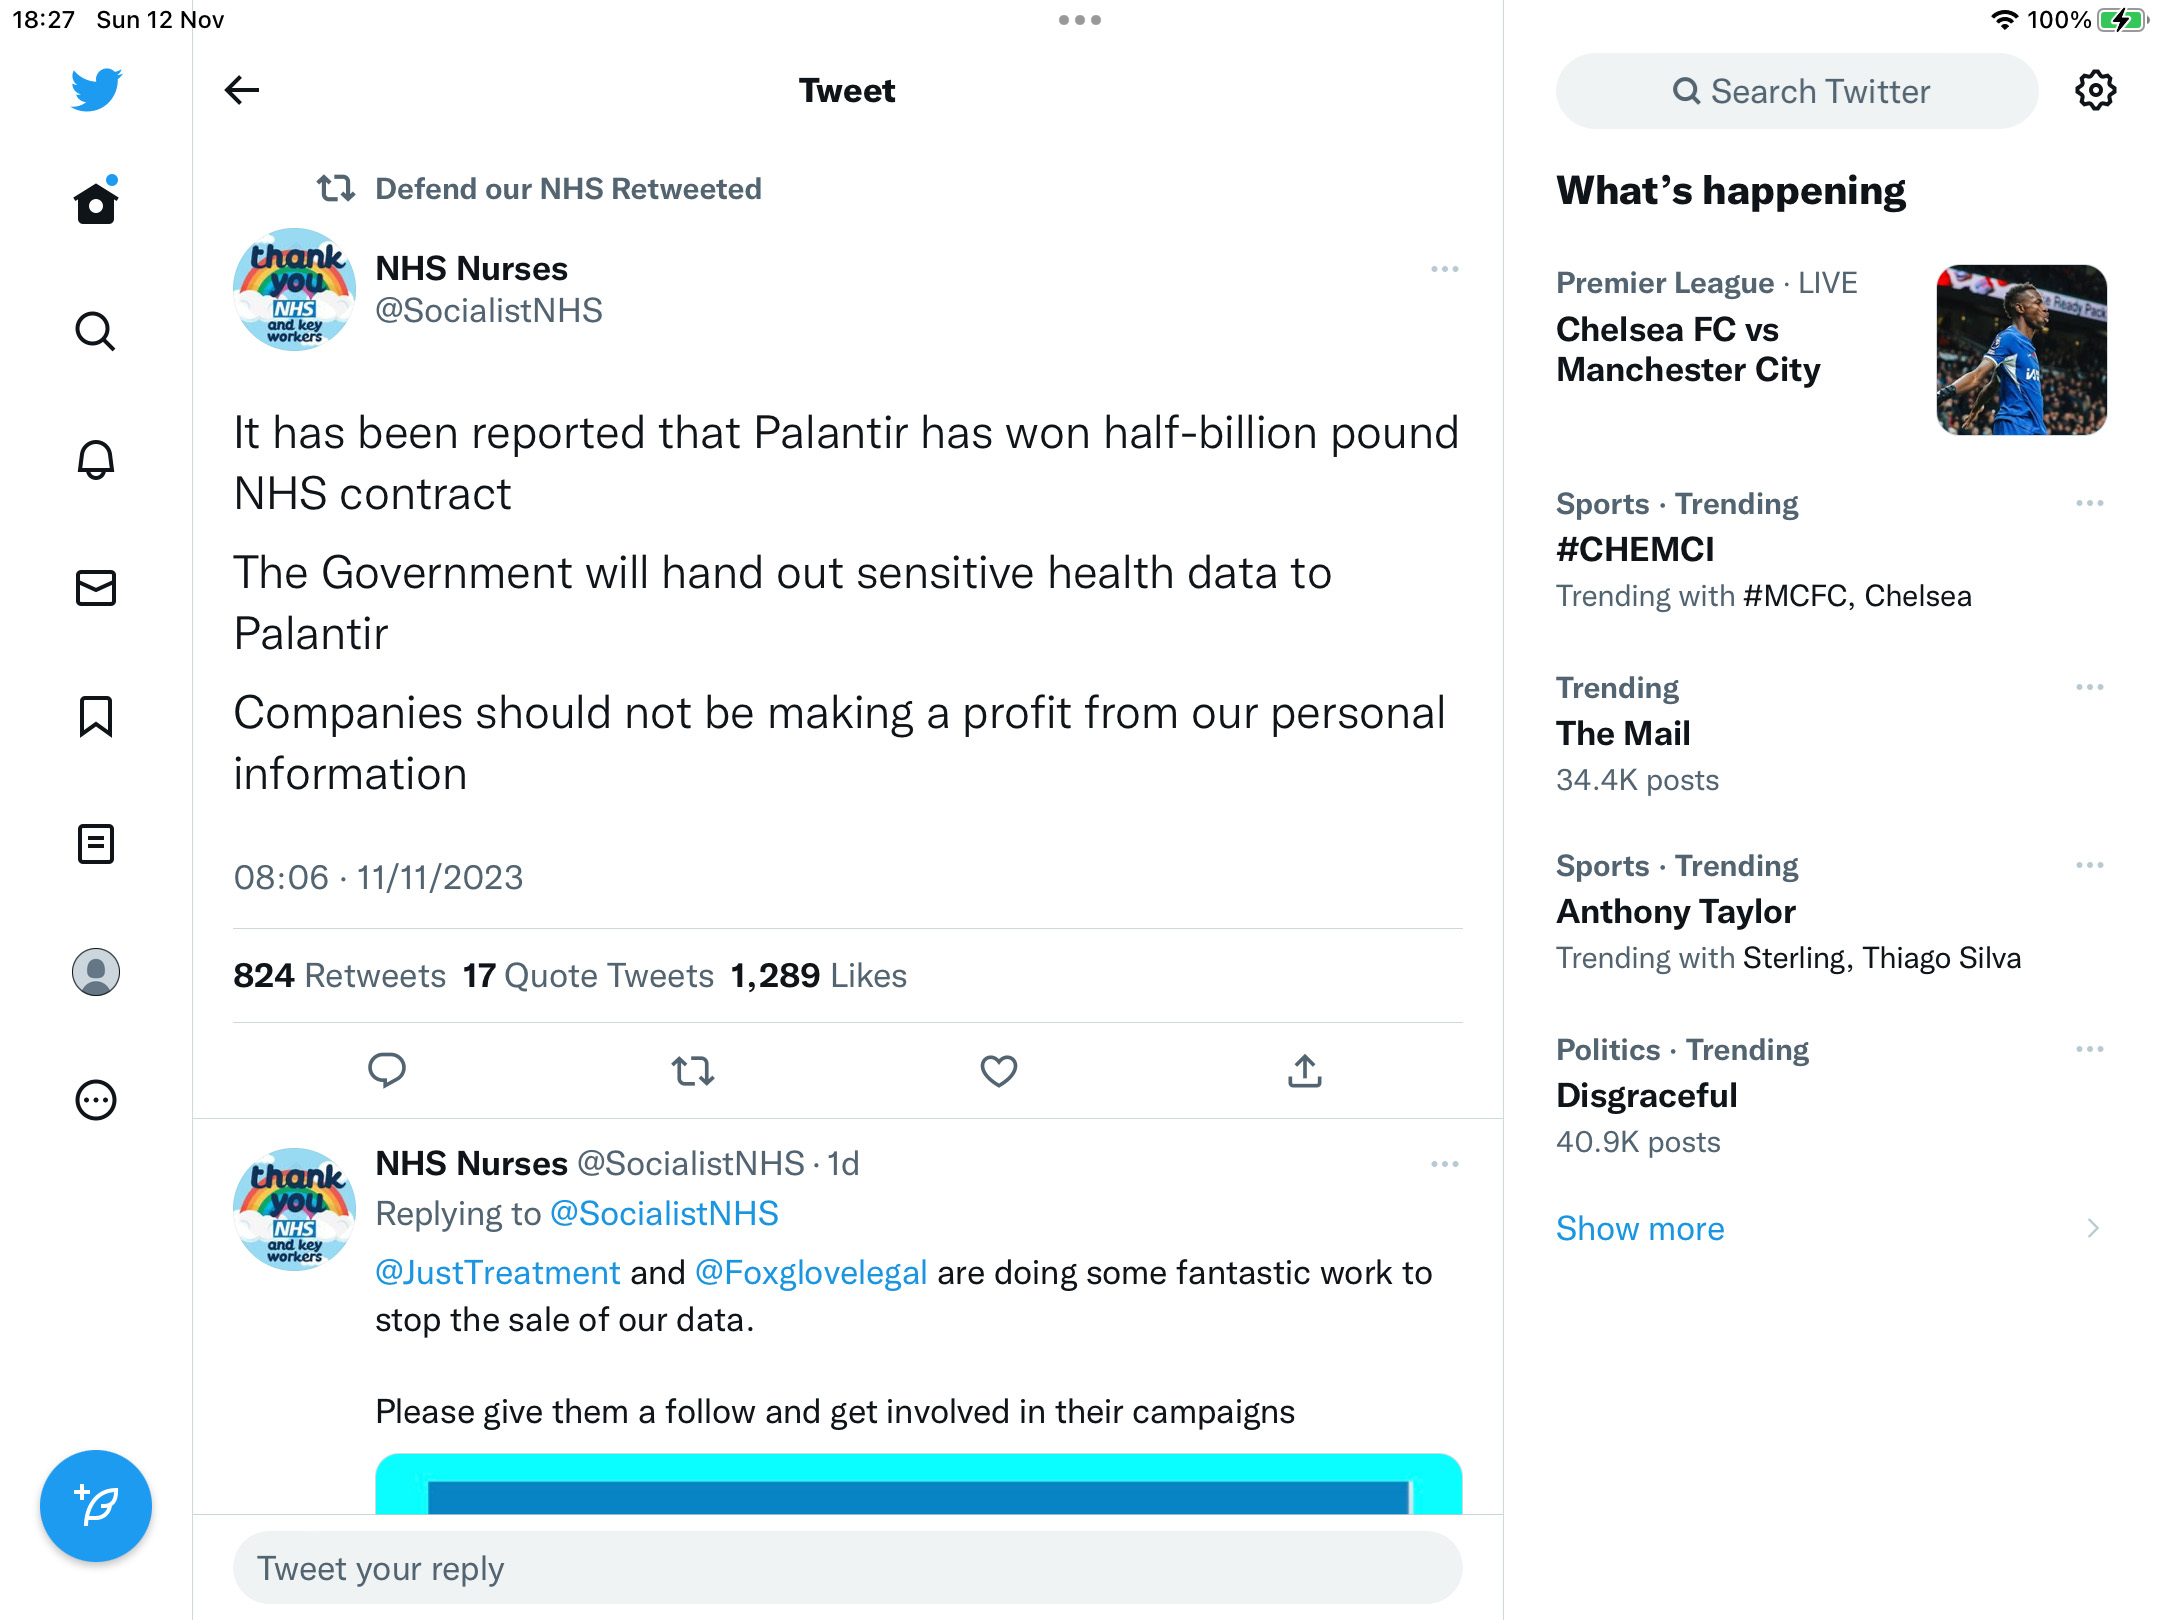The width and height of the screenshot is (2160, 1620).
Task: Retweet the Palantir NHS contract tweet
Action: 692,1070
